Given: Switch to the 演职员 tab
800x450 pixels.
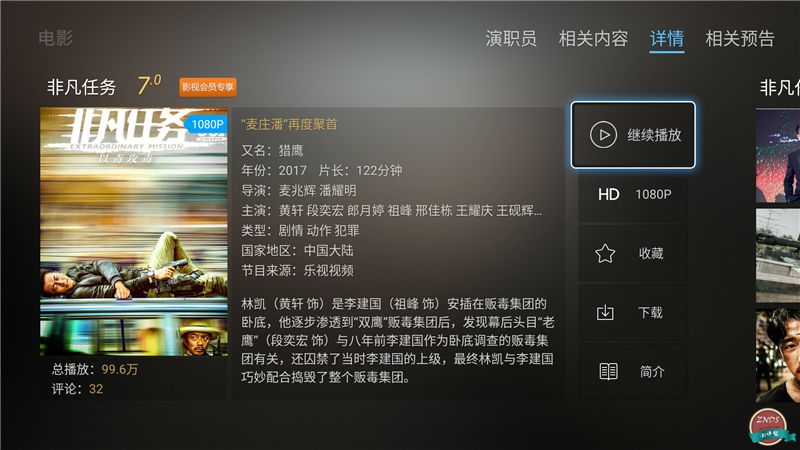Looking at the screenshot, I should (x=511, y=38).
